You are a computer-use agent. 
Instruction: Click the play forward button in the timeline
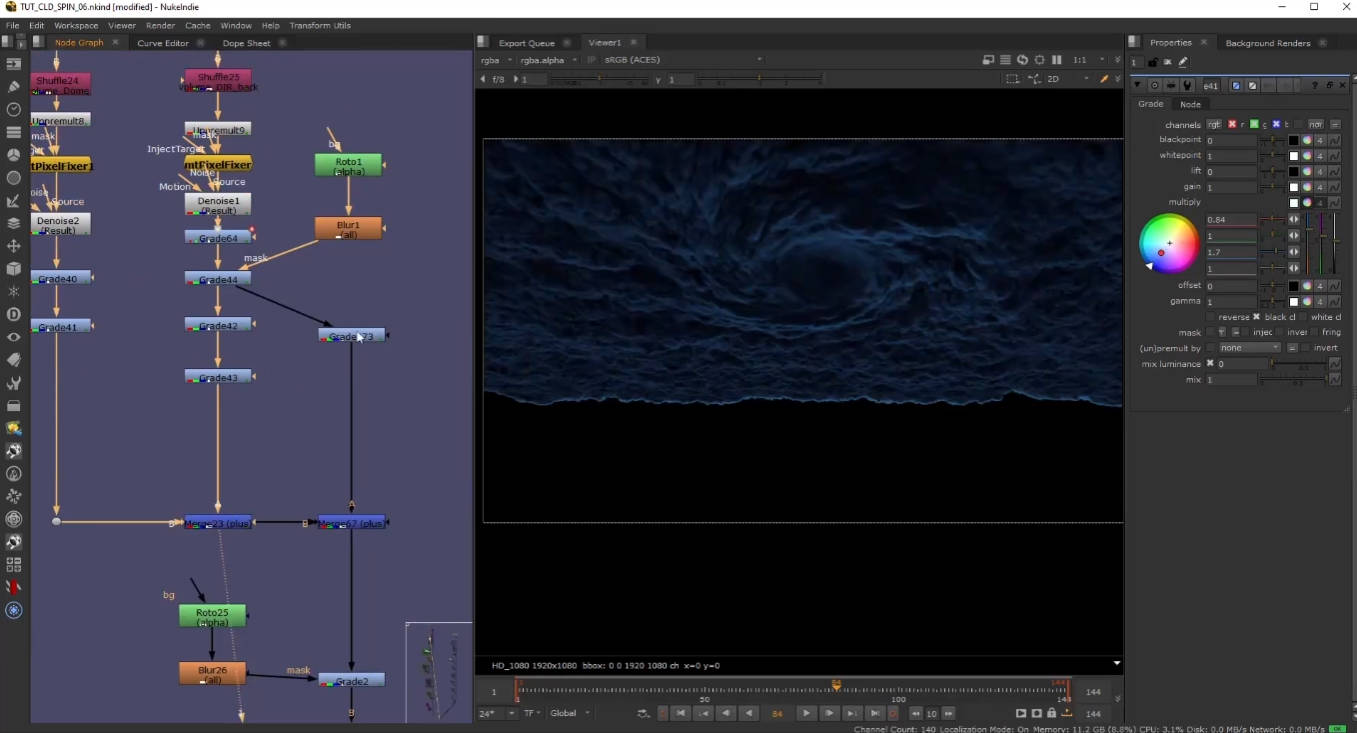(x=806, y=713)
